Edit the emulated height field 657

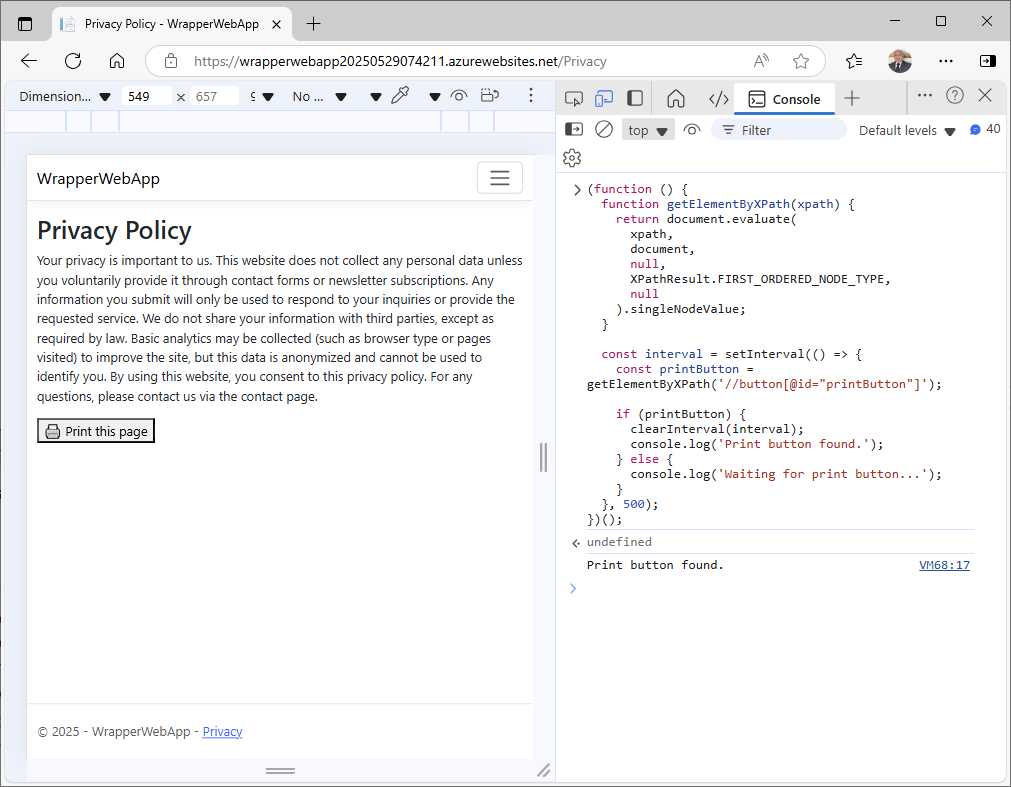[x=215, y=97]
